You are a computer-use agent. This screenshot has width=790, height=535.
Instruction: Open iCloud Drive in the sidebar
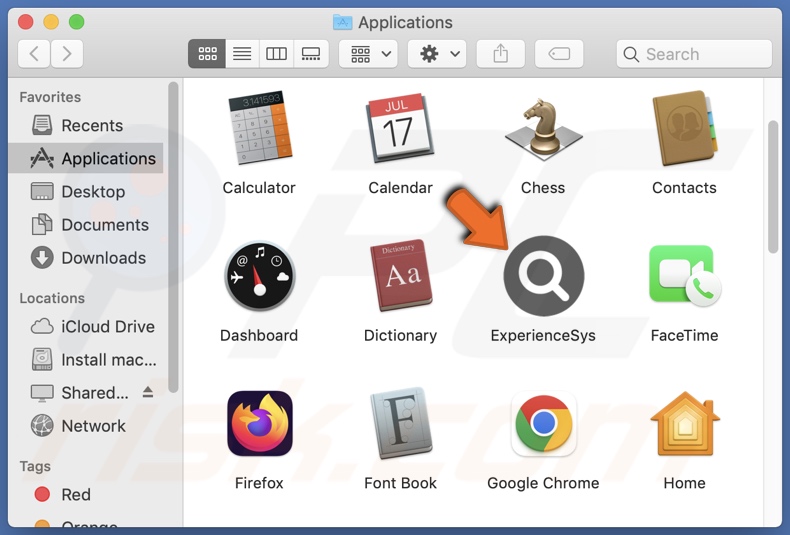[86, 326]
